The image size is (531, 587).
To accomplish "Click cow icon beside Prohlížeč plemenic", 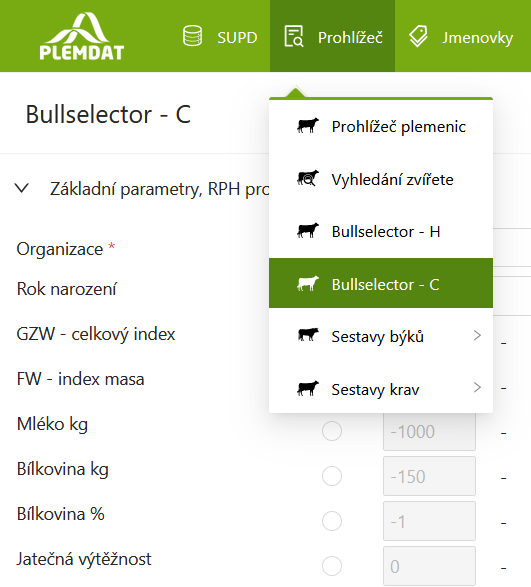I will click(x=308, y=126).
